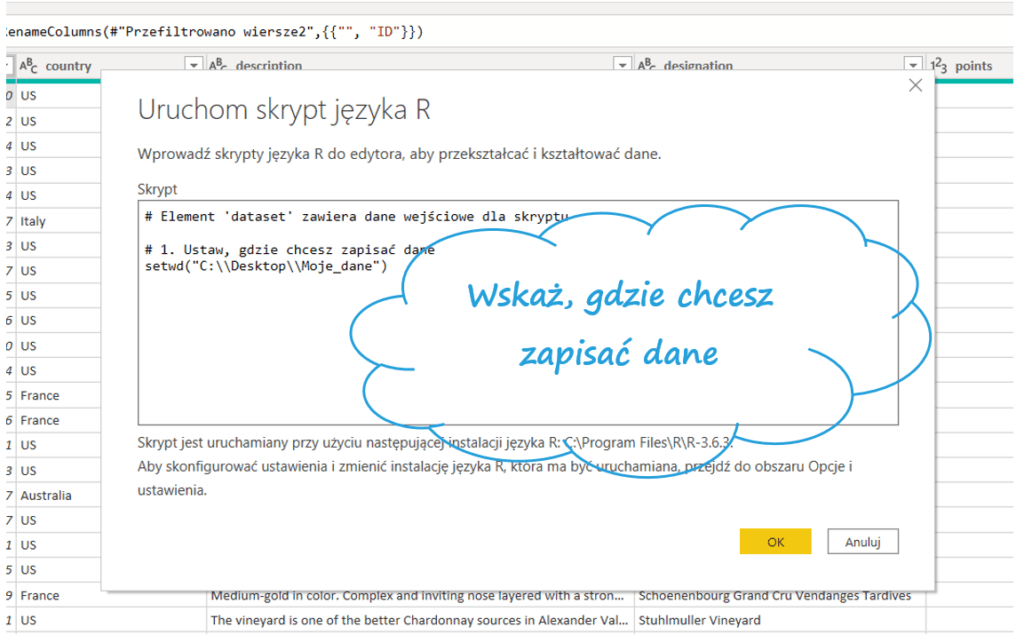Open the country column filter dropdown
This screenshot has width=1024, height=635.
[194, 66]
